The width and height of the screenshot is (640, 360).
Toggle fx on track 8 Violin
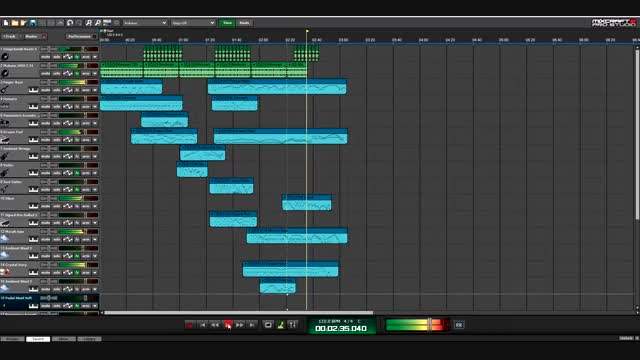tap(77, 173)
